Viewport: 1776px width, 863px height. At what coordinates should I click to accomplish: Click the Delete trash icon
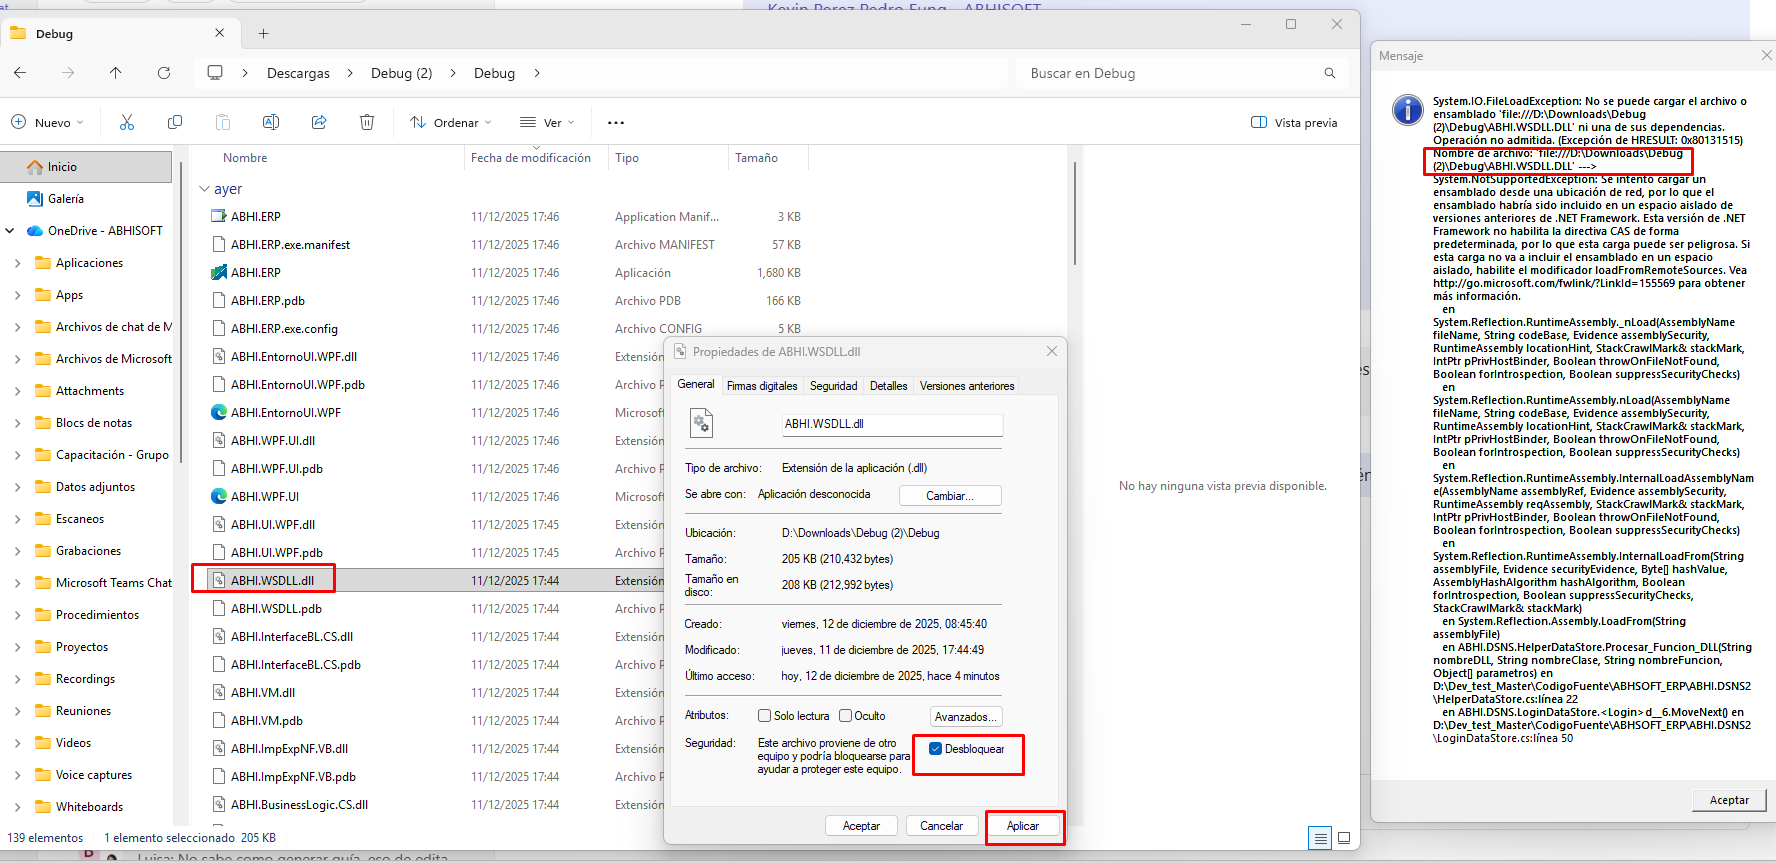[367, 122]
